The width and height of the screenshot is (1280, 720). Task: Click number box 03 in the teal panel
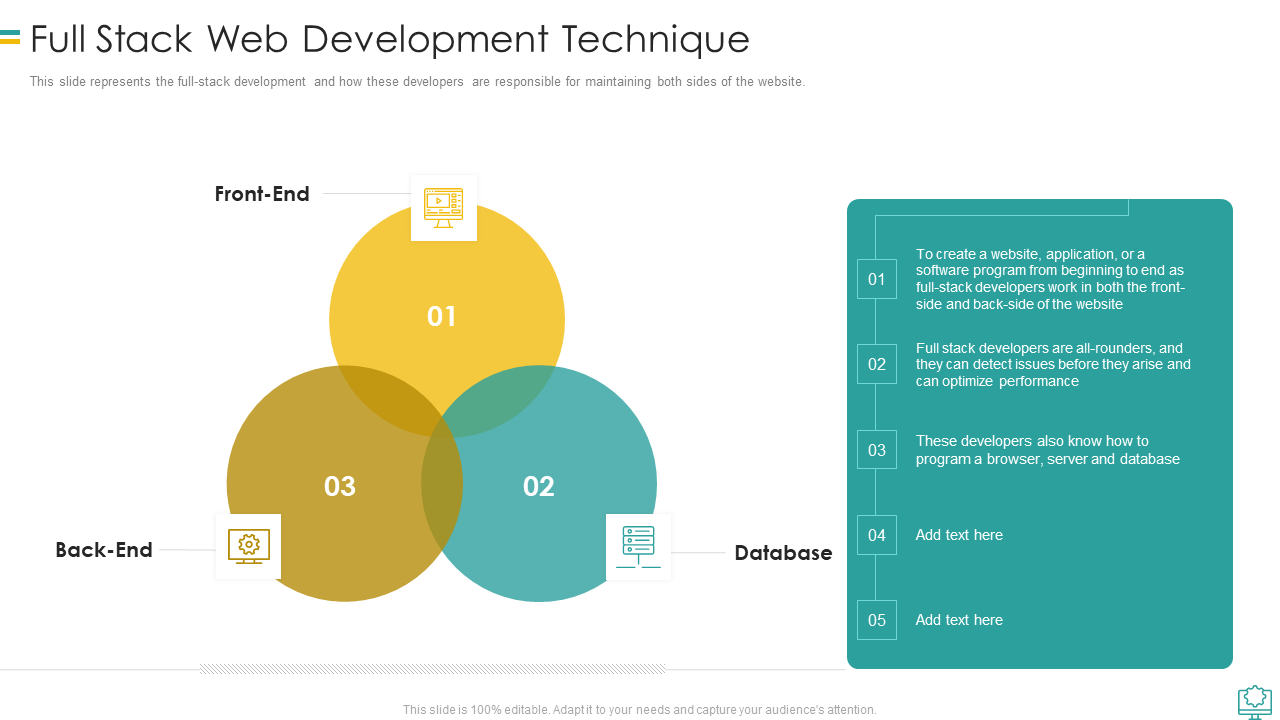click(877, 450)
